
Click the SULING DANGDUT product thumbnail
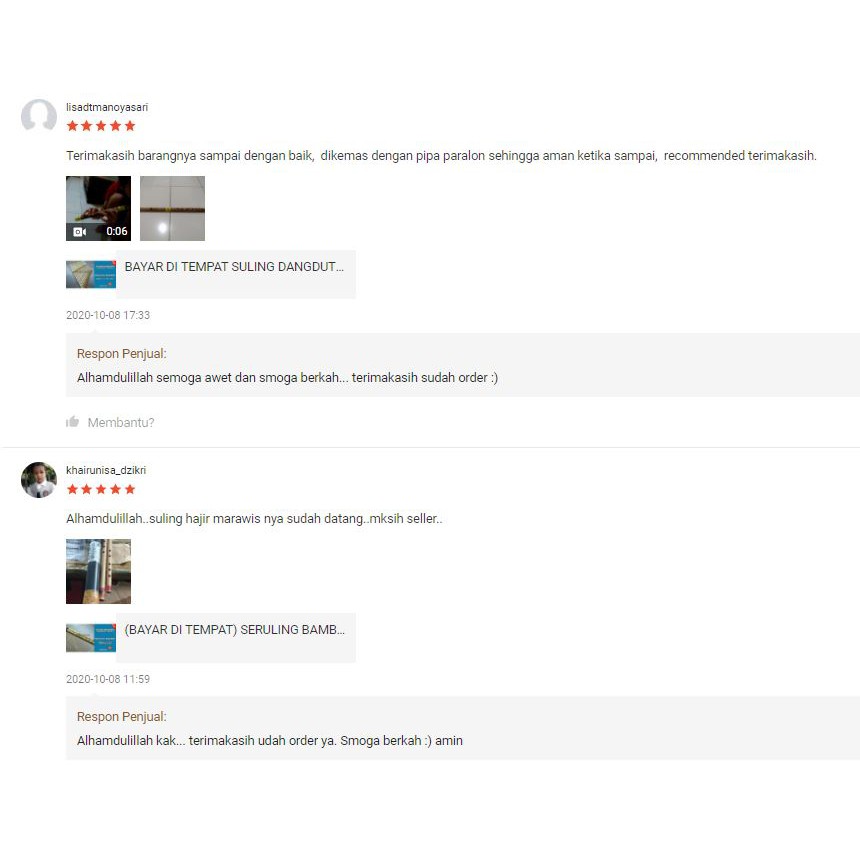[91, 274]
